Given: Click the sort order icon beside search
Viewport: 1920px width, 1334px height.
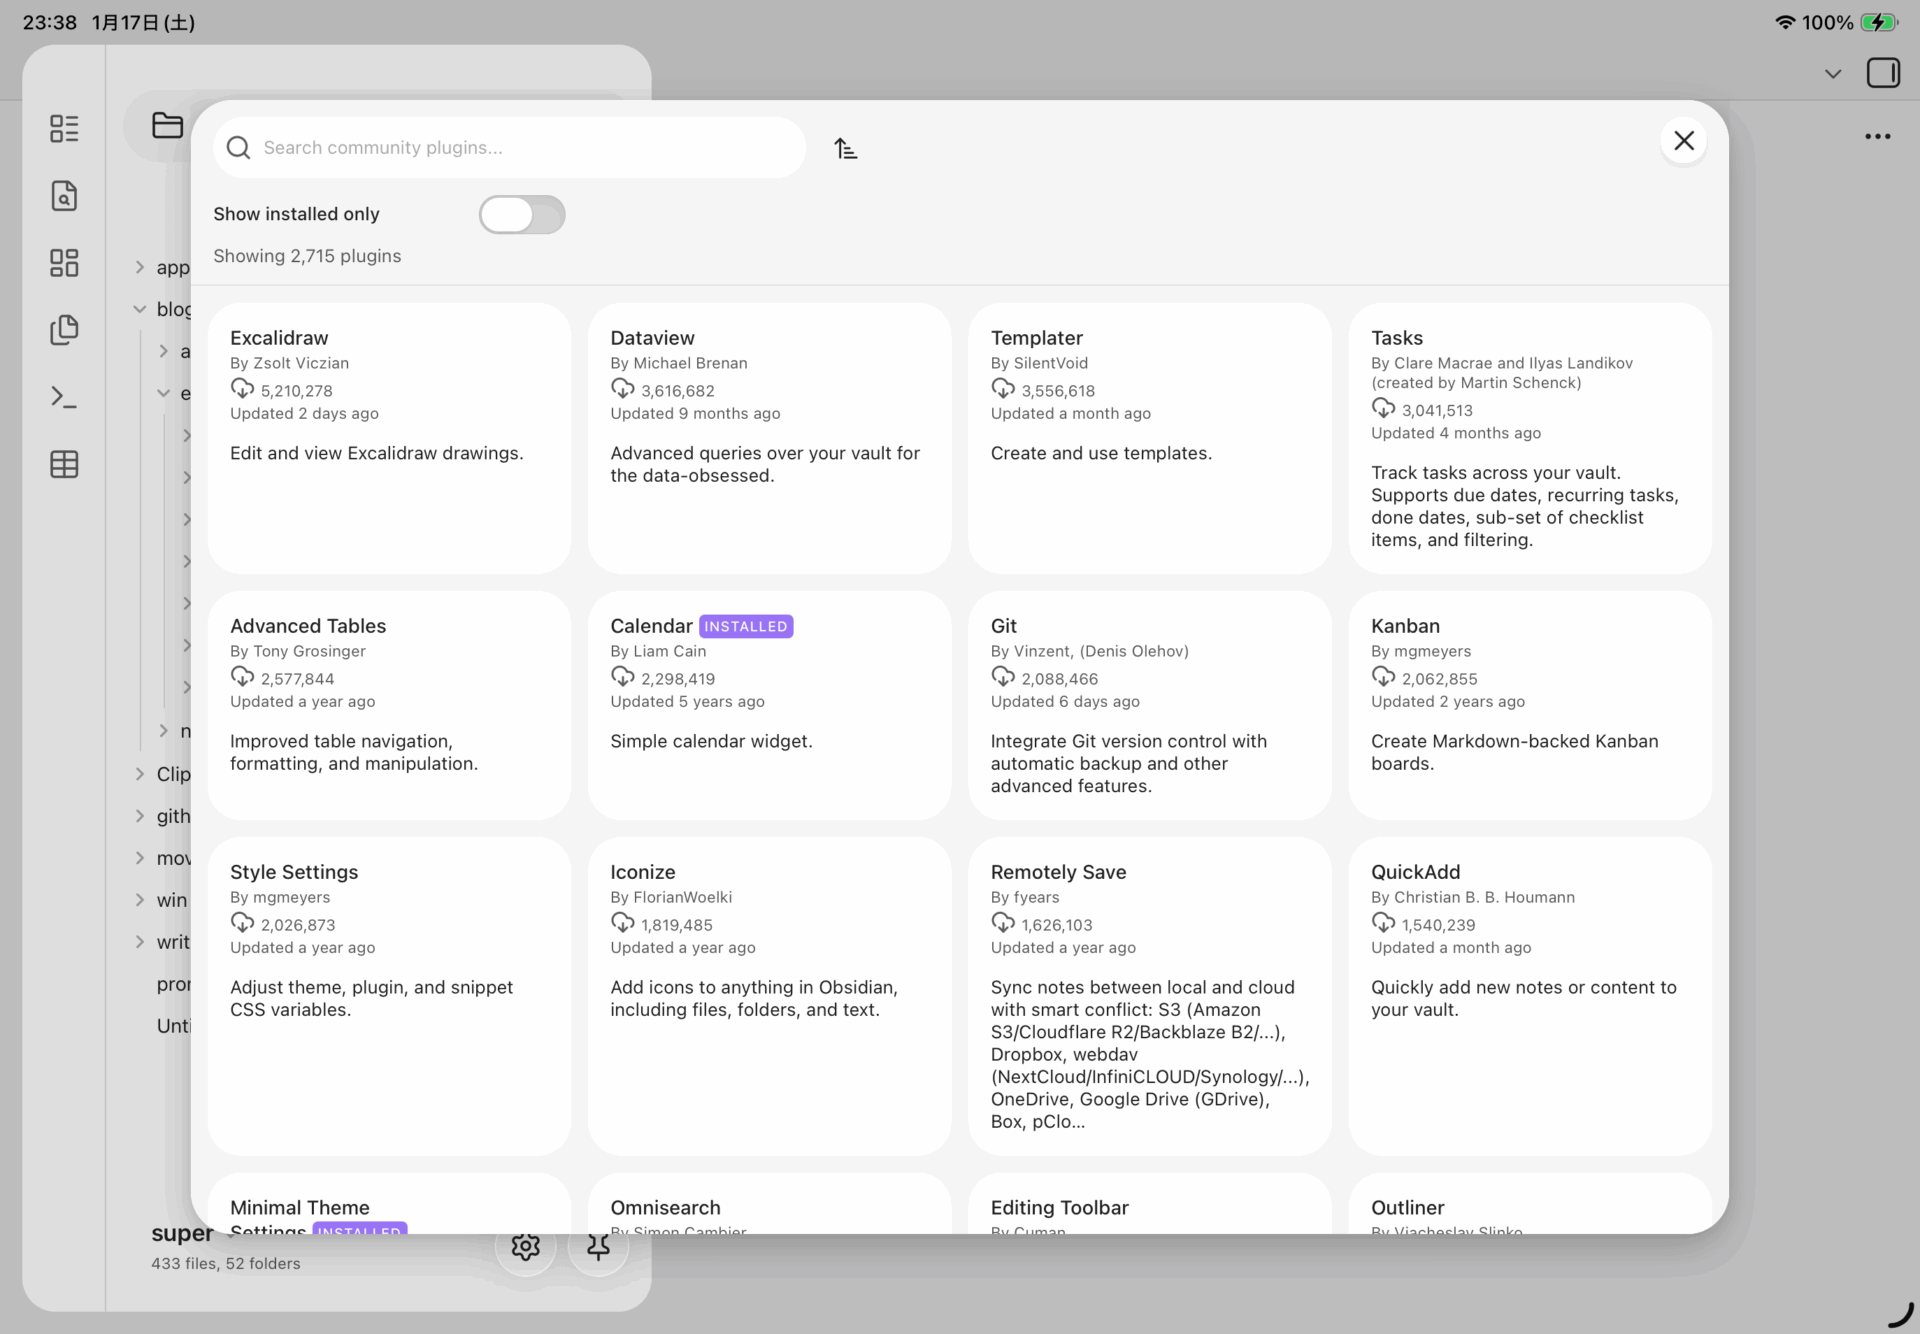Looking at the screenshot, I should (845, 149).
